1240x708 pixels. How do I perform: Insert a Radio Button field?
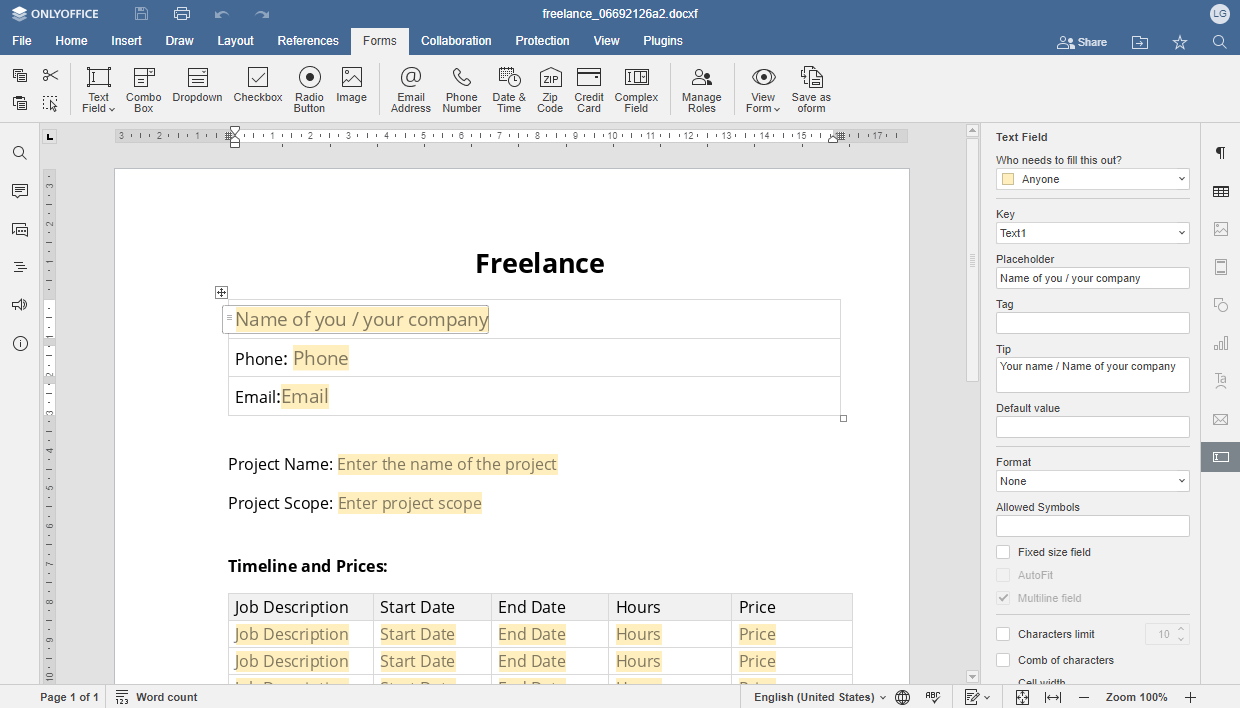point(309,88)
